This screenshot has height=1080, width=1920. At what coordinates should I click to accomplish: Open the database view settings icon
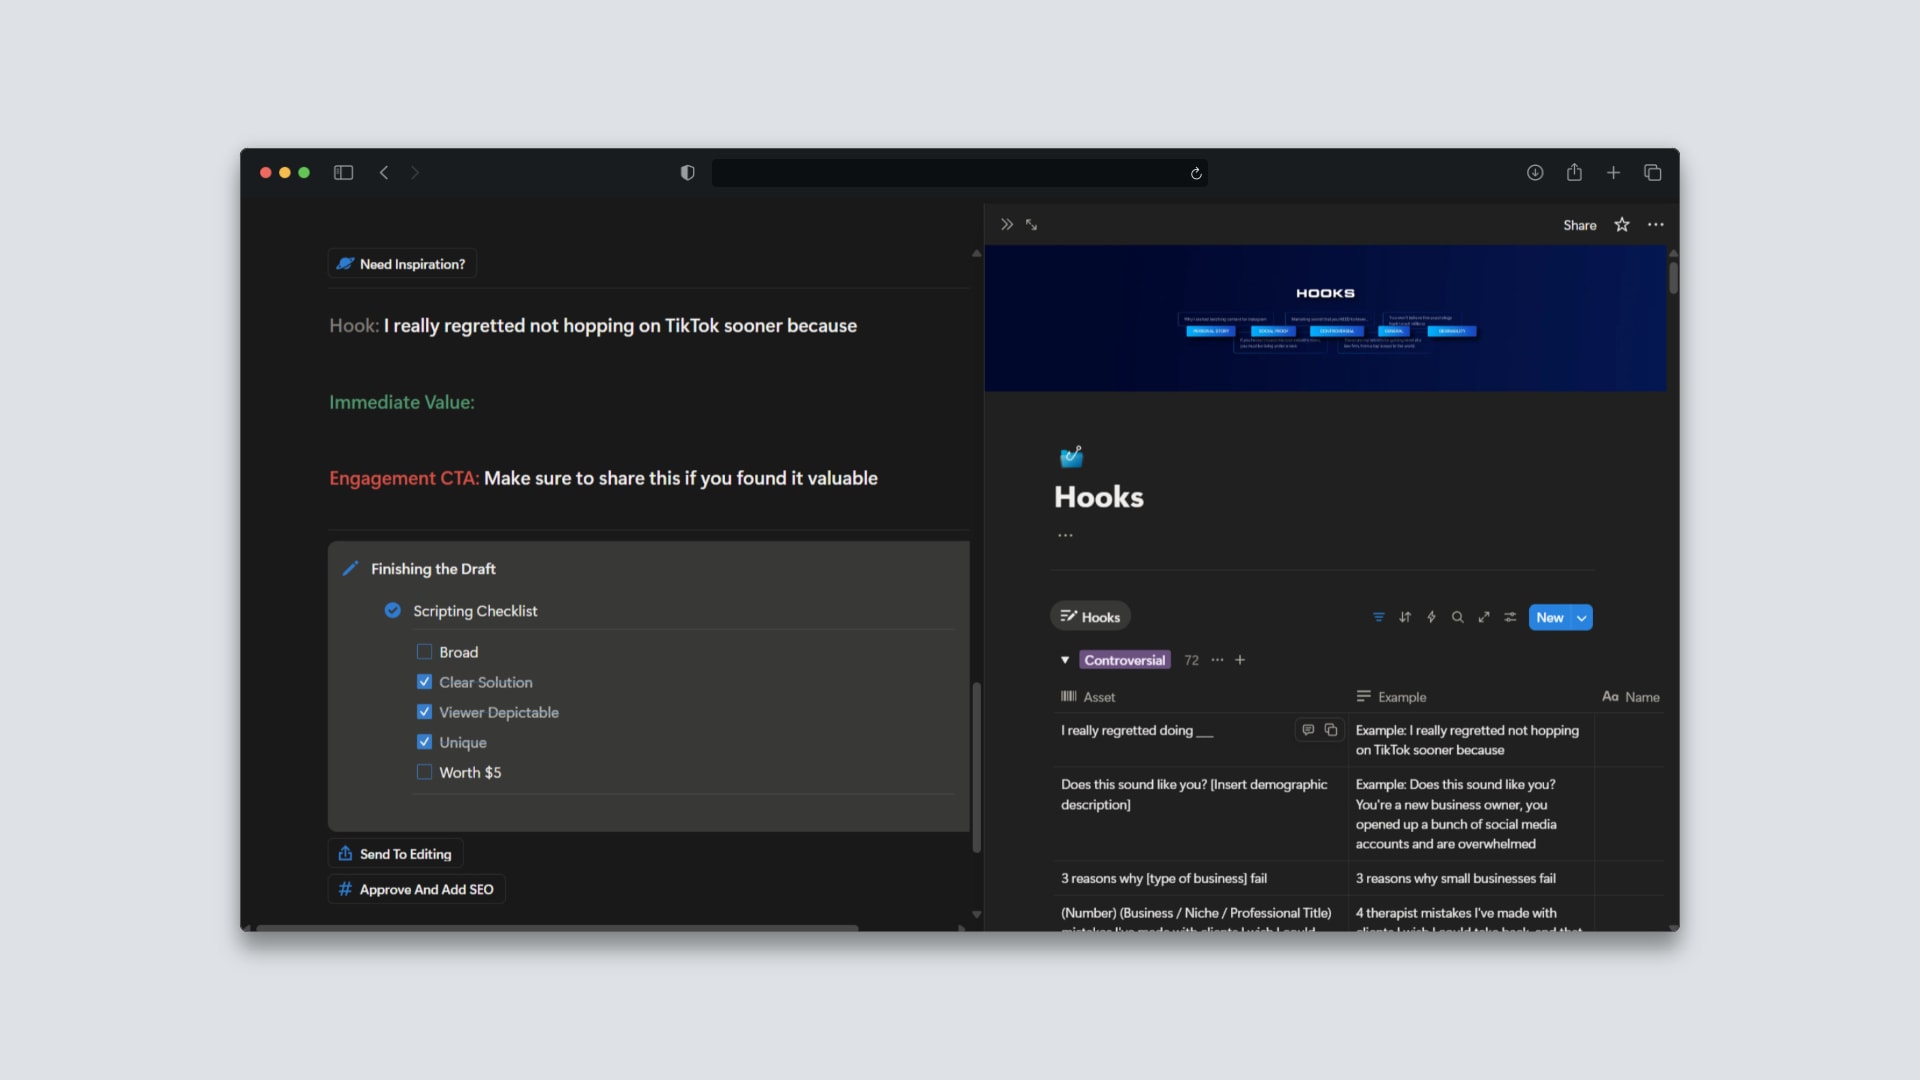(x=1510, y=617)
